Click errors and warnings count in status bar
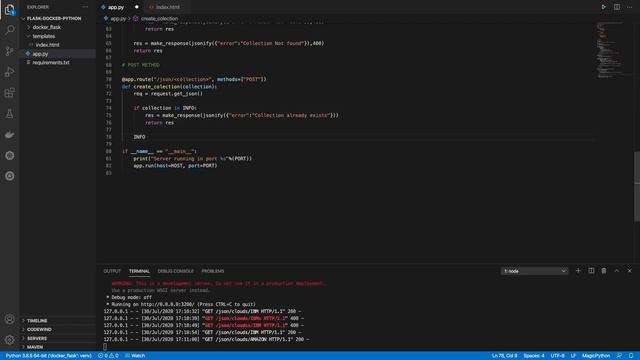 click(109, 356)
